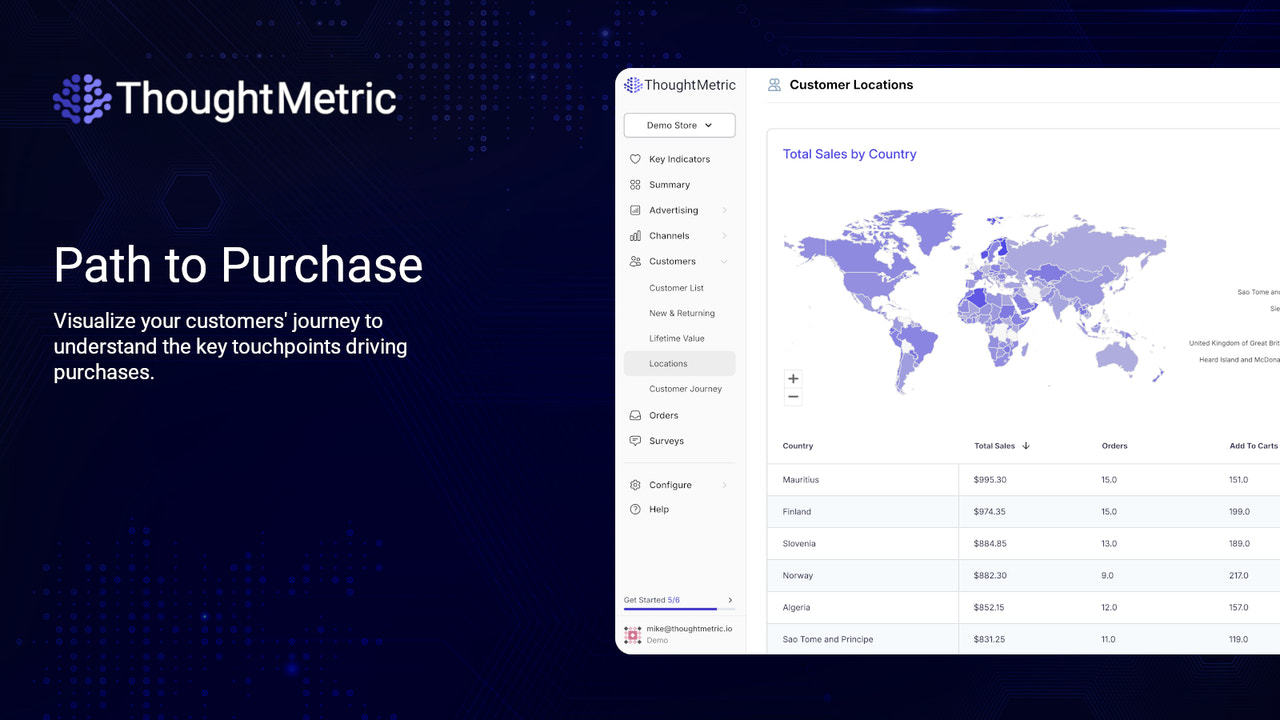
Task: Toggle sort order on Total Sales column
Action: 1026,446
